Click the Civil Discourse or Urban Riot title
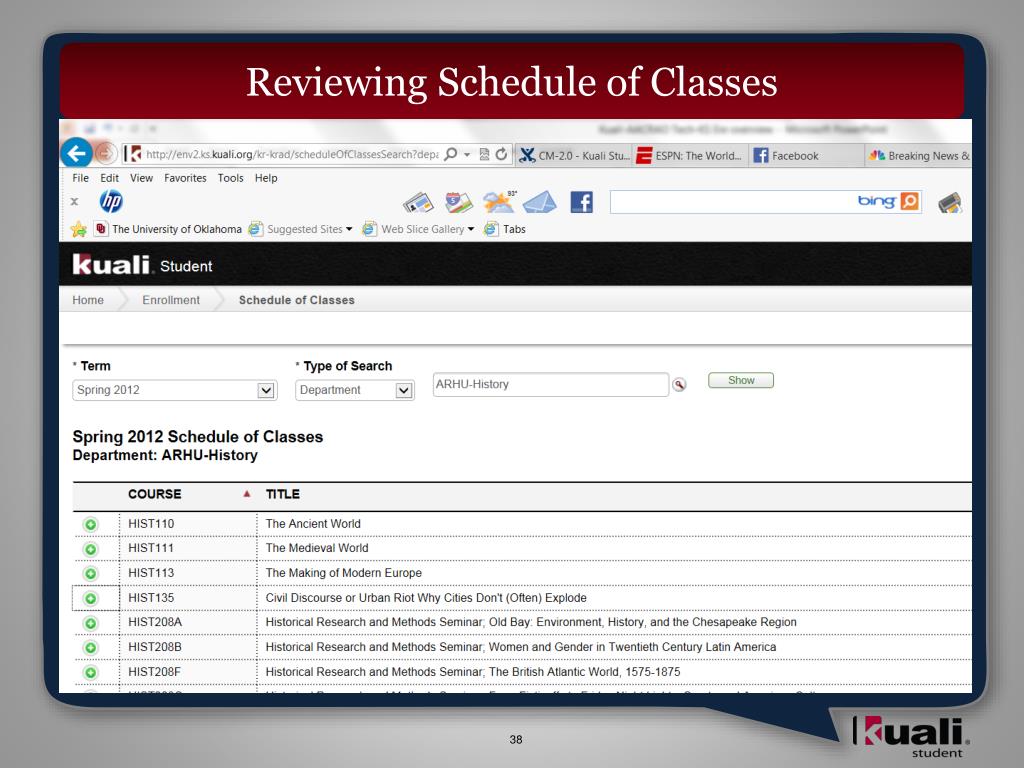The width and height of the screenshot is (1024, 768). [x=426, y=598]
